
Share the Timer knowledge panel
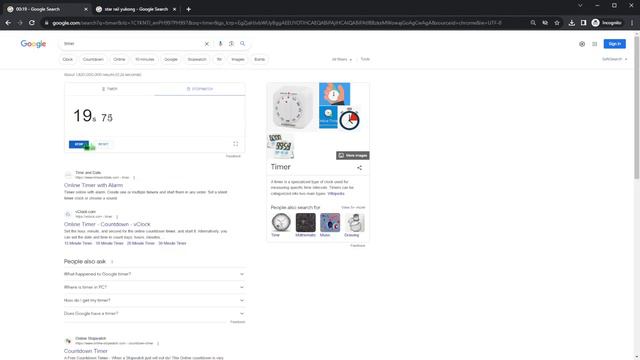point(359,167)
